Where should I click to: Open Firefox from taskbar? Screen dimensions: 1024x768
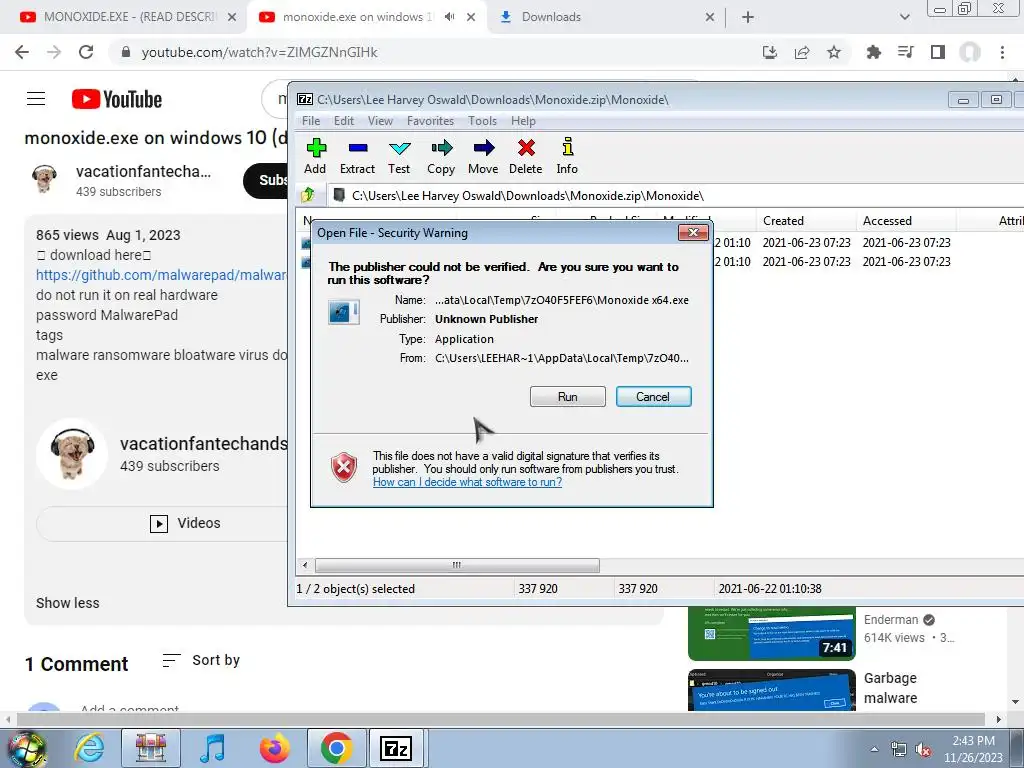point(274,748)
